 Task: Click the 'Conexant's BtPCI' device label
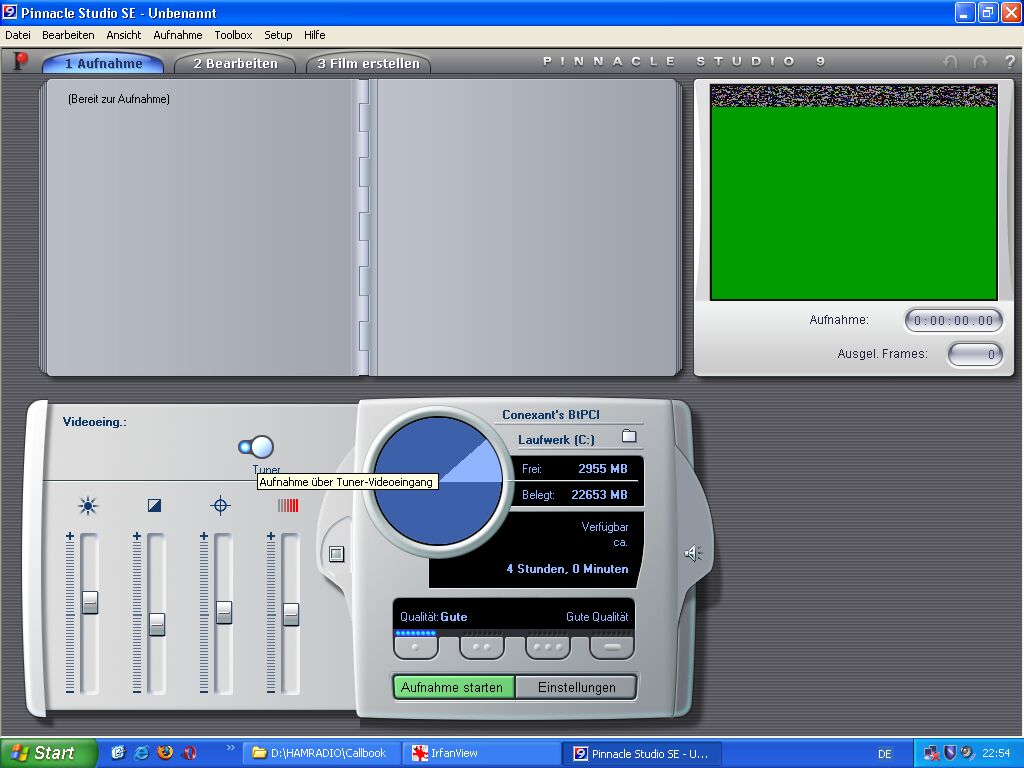[551, 415]
